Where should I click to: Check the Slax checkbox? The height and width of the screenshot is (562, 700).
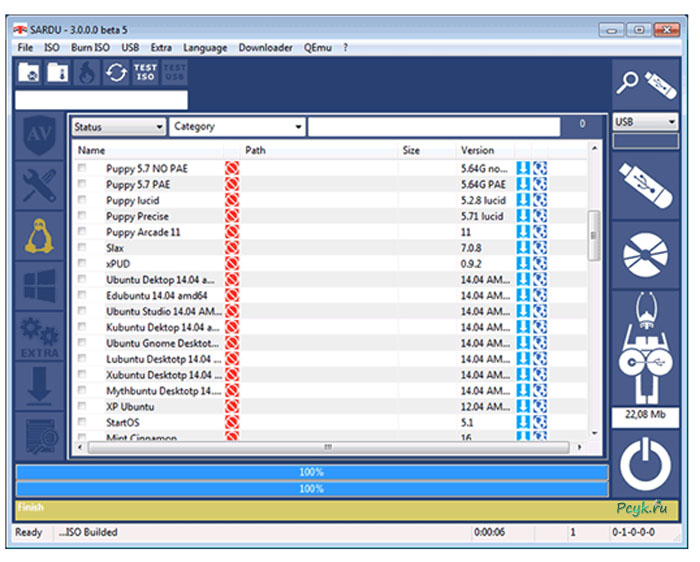(82, 248)
